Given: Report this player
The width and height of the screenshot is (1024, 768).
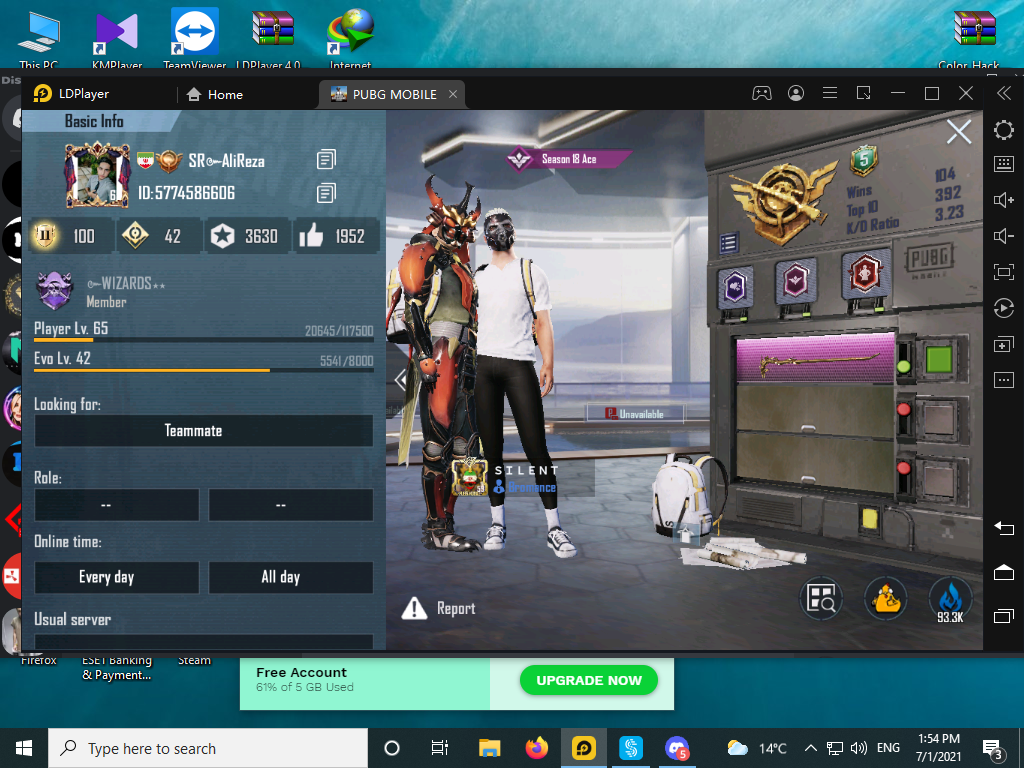Looking at the screenshot, I should [x=439, y=609].
